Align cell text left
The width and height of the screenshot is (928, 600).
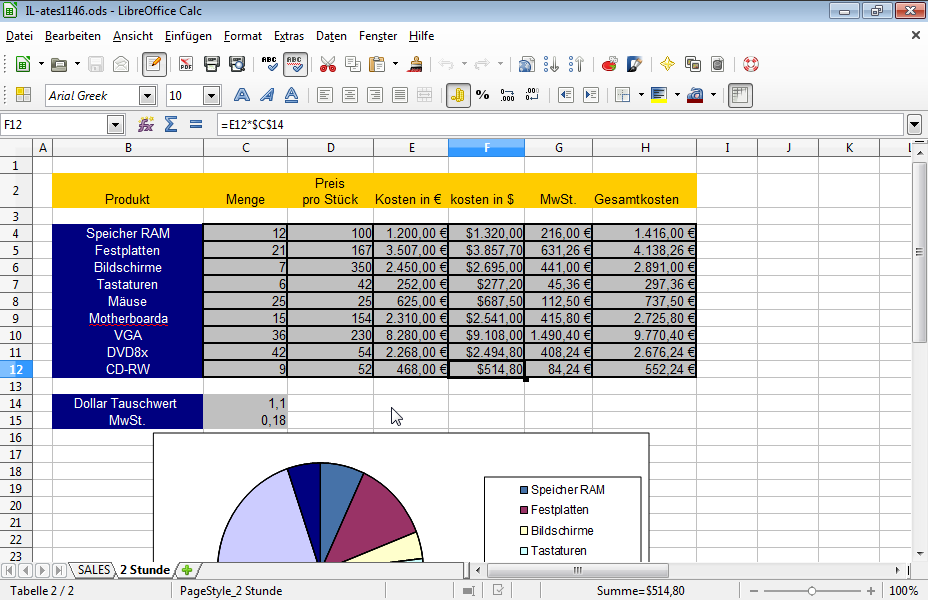coord(324,95)
